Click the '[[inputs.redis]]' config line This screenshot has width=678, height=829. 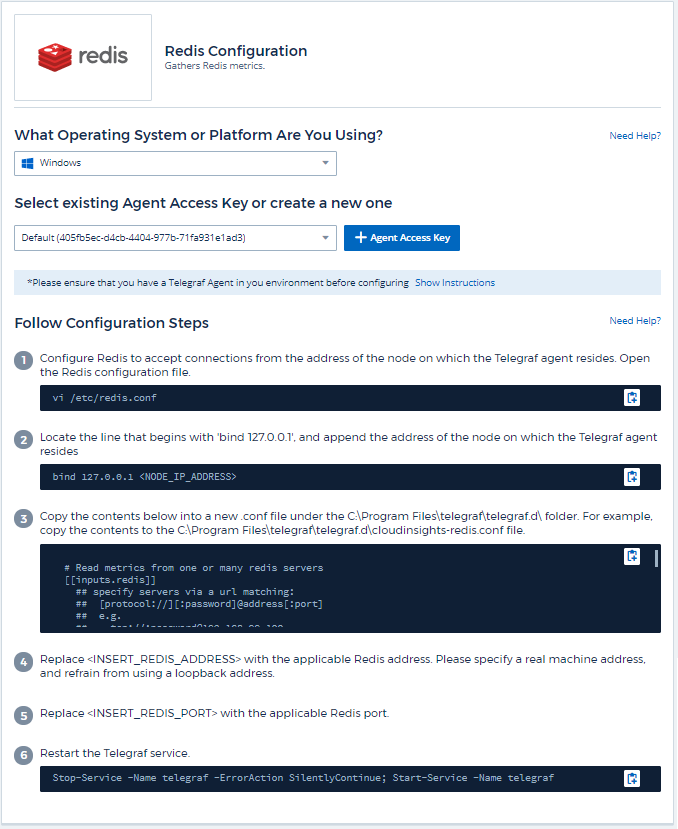110,580
